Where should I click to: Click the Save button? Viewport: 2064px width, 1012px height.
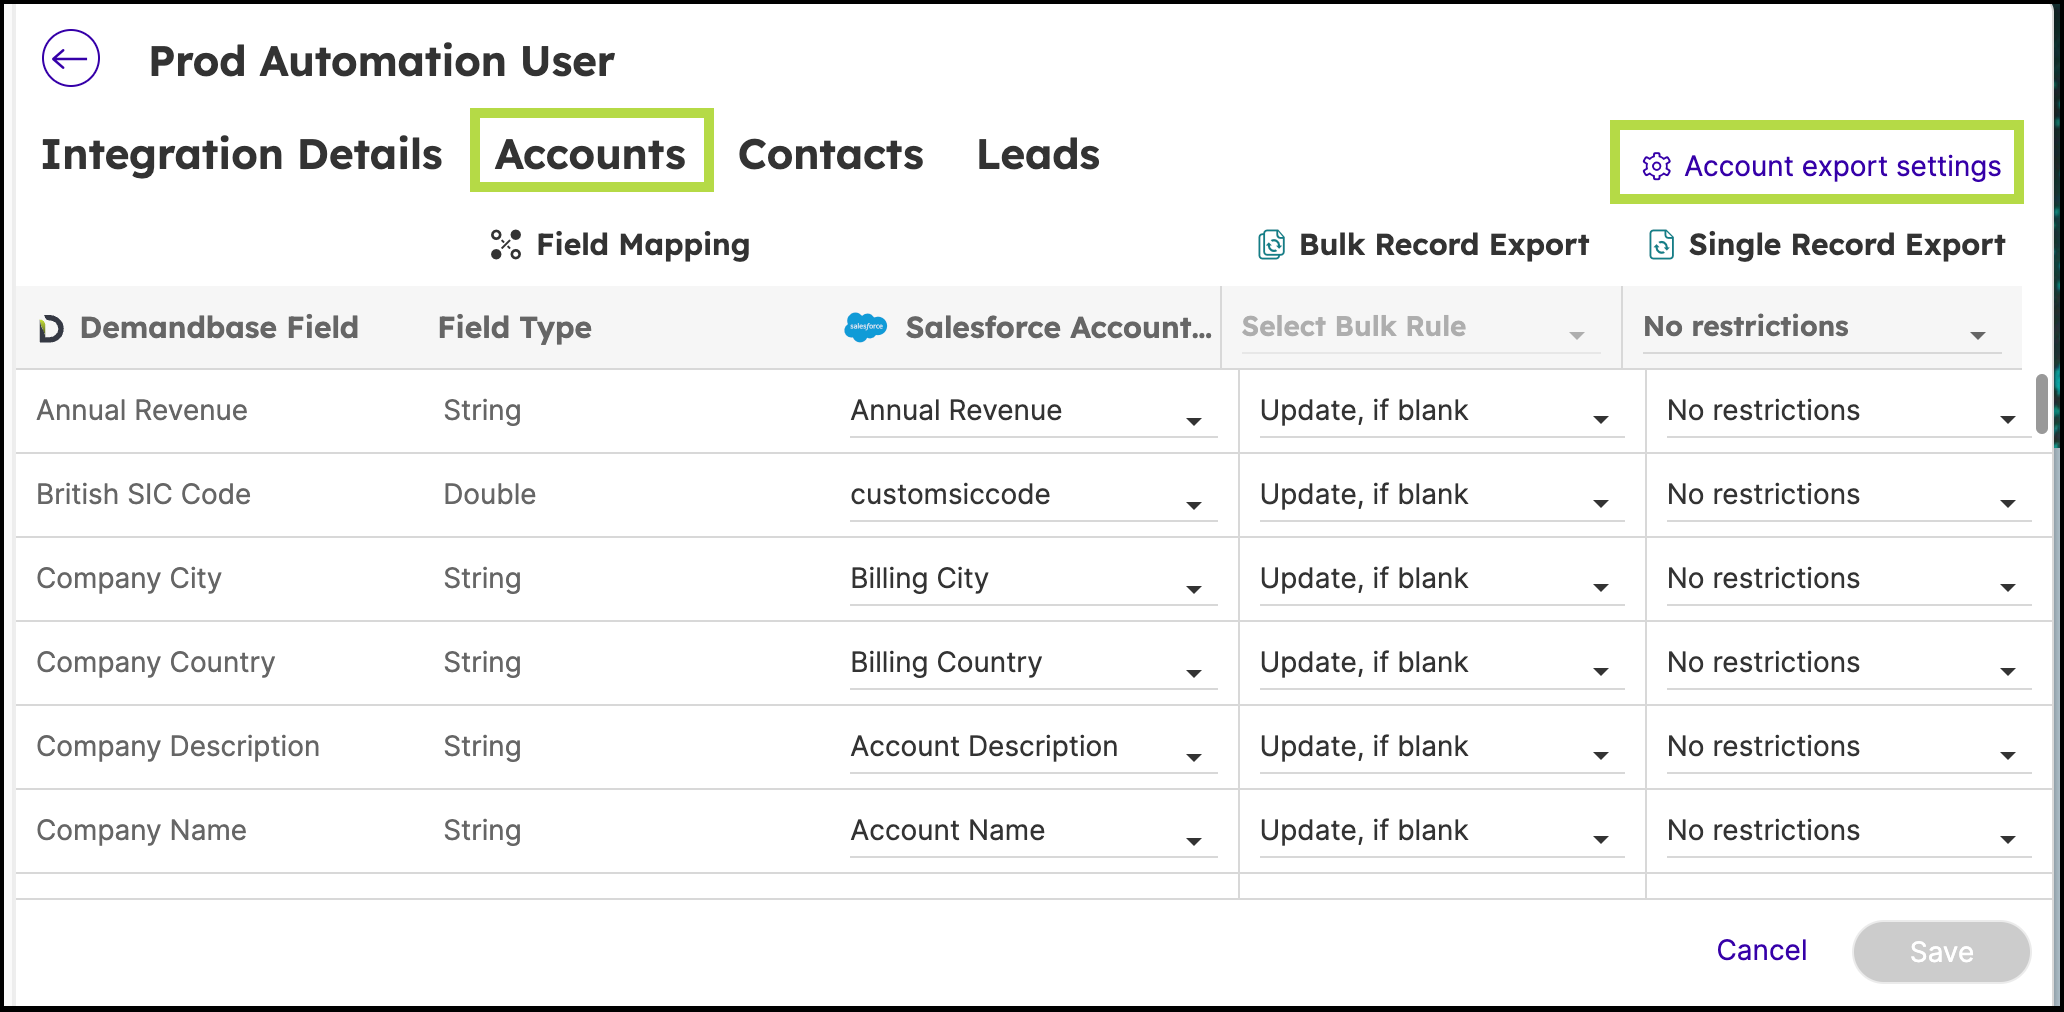coord(1941,951)
